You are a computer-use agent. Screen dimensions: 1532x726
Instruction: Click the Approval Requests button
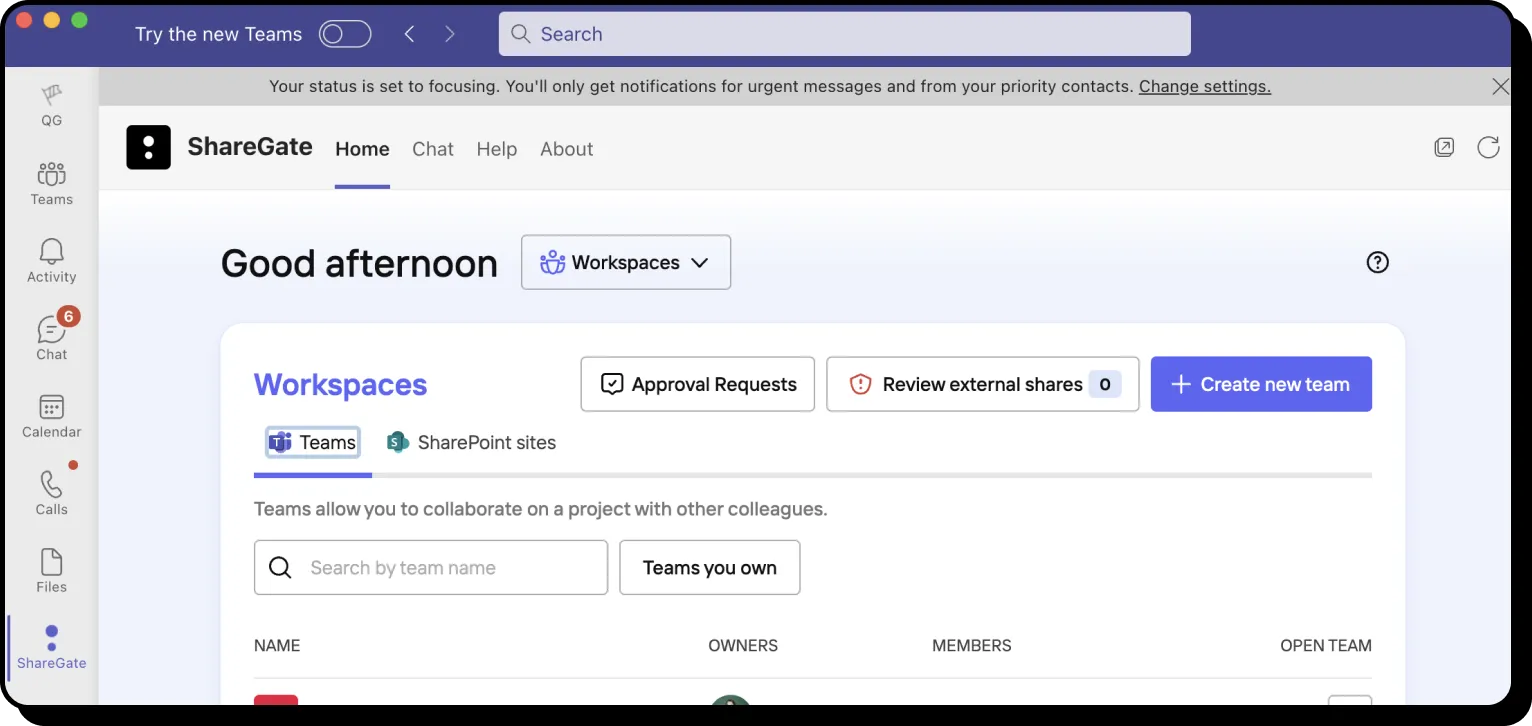698,384
